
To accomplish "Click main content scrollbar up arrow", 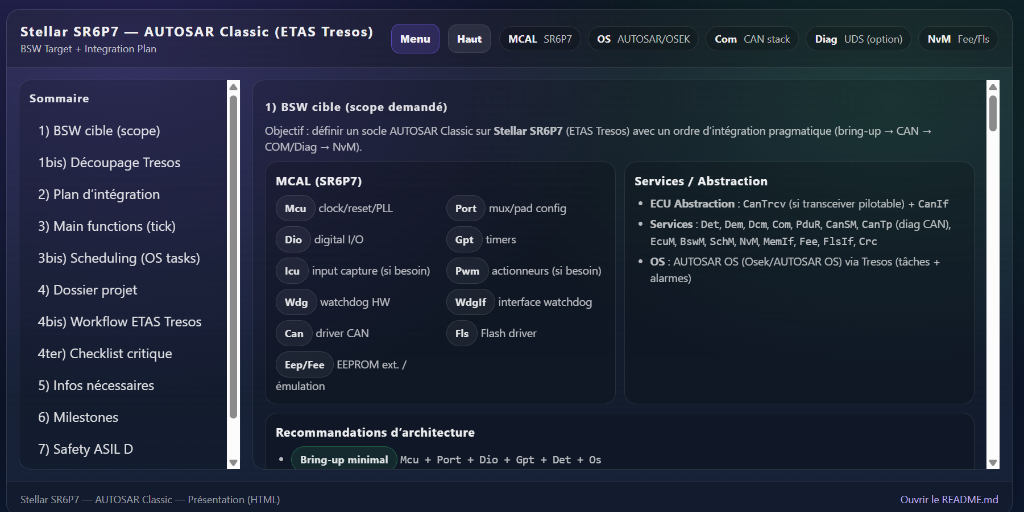I will click(x=993, y=87).
